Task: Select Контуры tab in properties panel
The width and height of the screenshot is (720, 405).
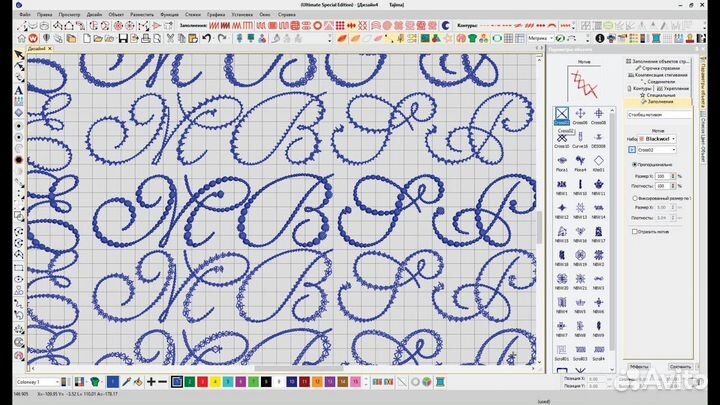Action: tap(640, 88)
